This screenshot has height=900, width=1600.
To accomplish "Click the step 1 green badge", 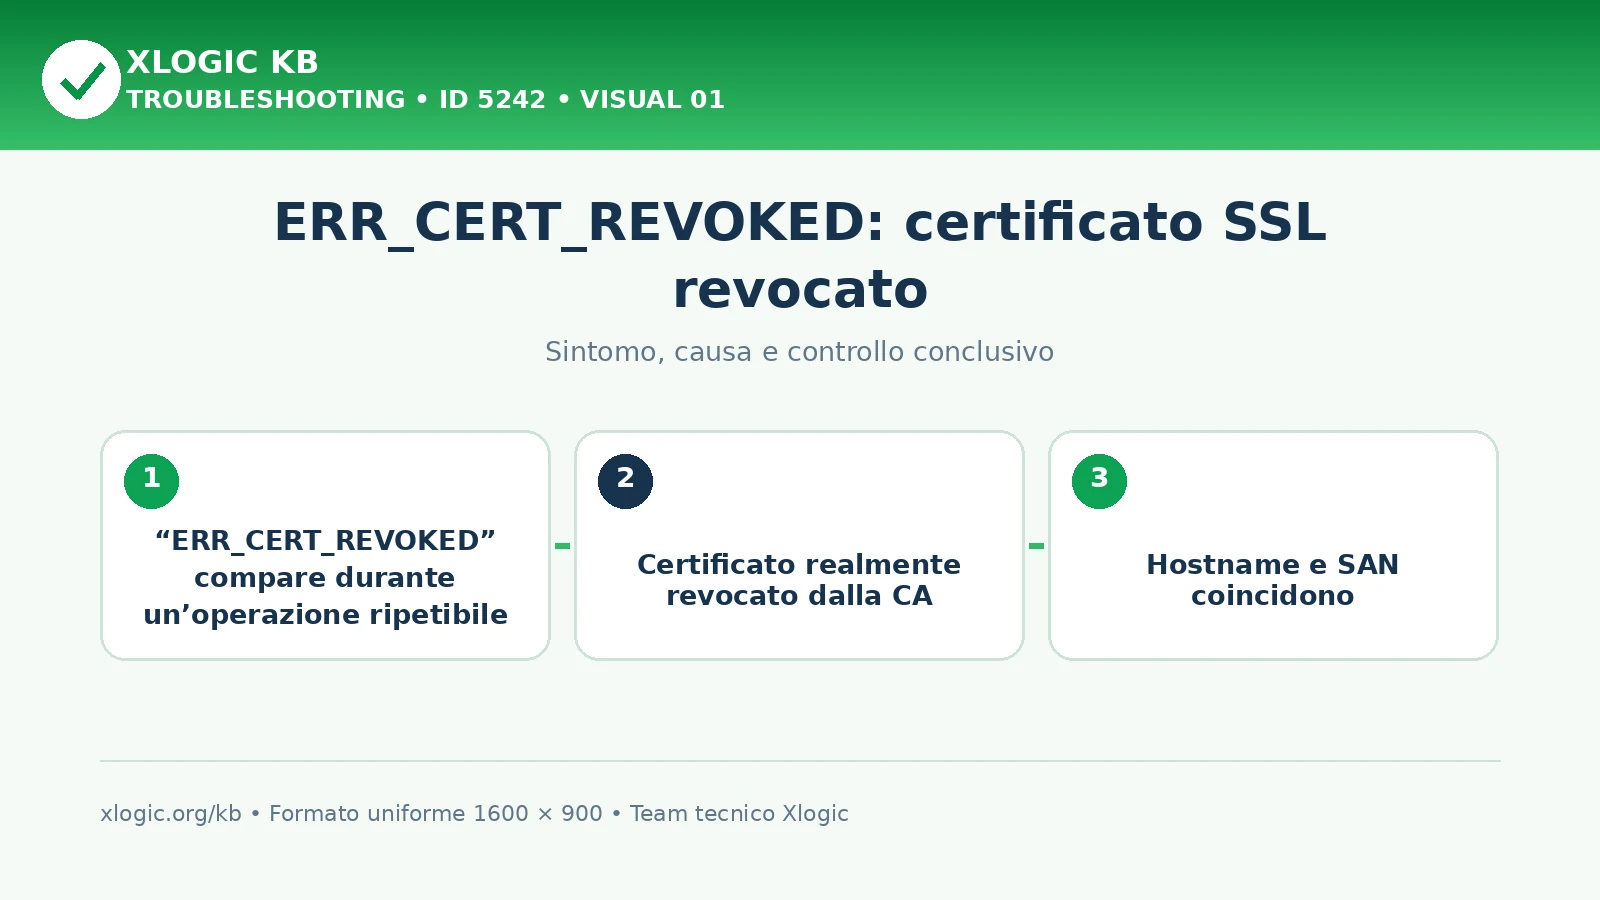I will tap(151, 481).
